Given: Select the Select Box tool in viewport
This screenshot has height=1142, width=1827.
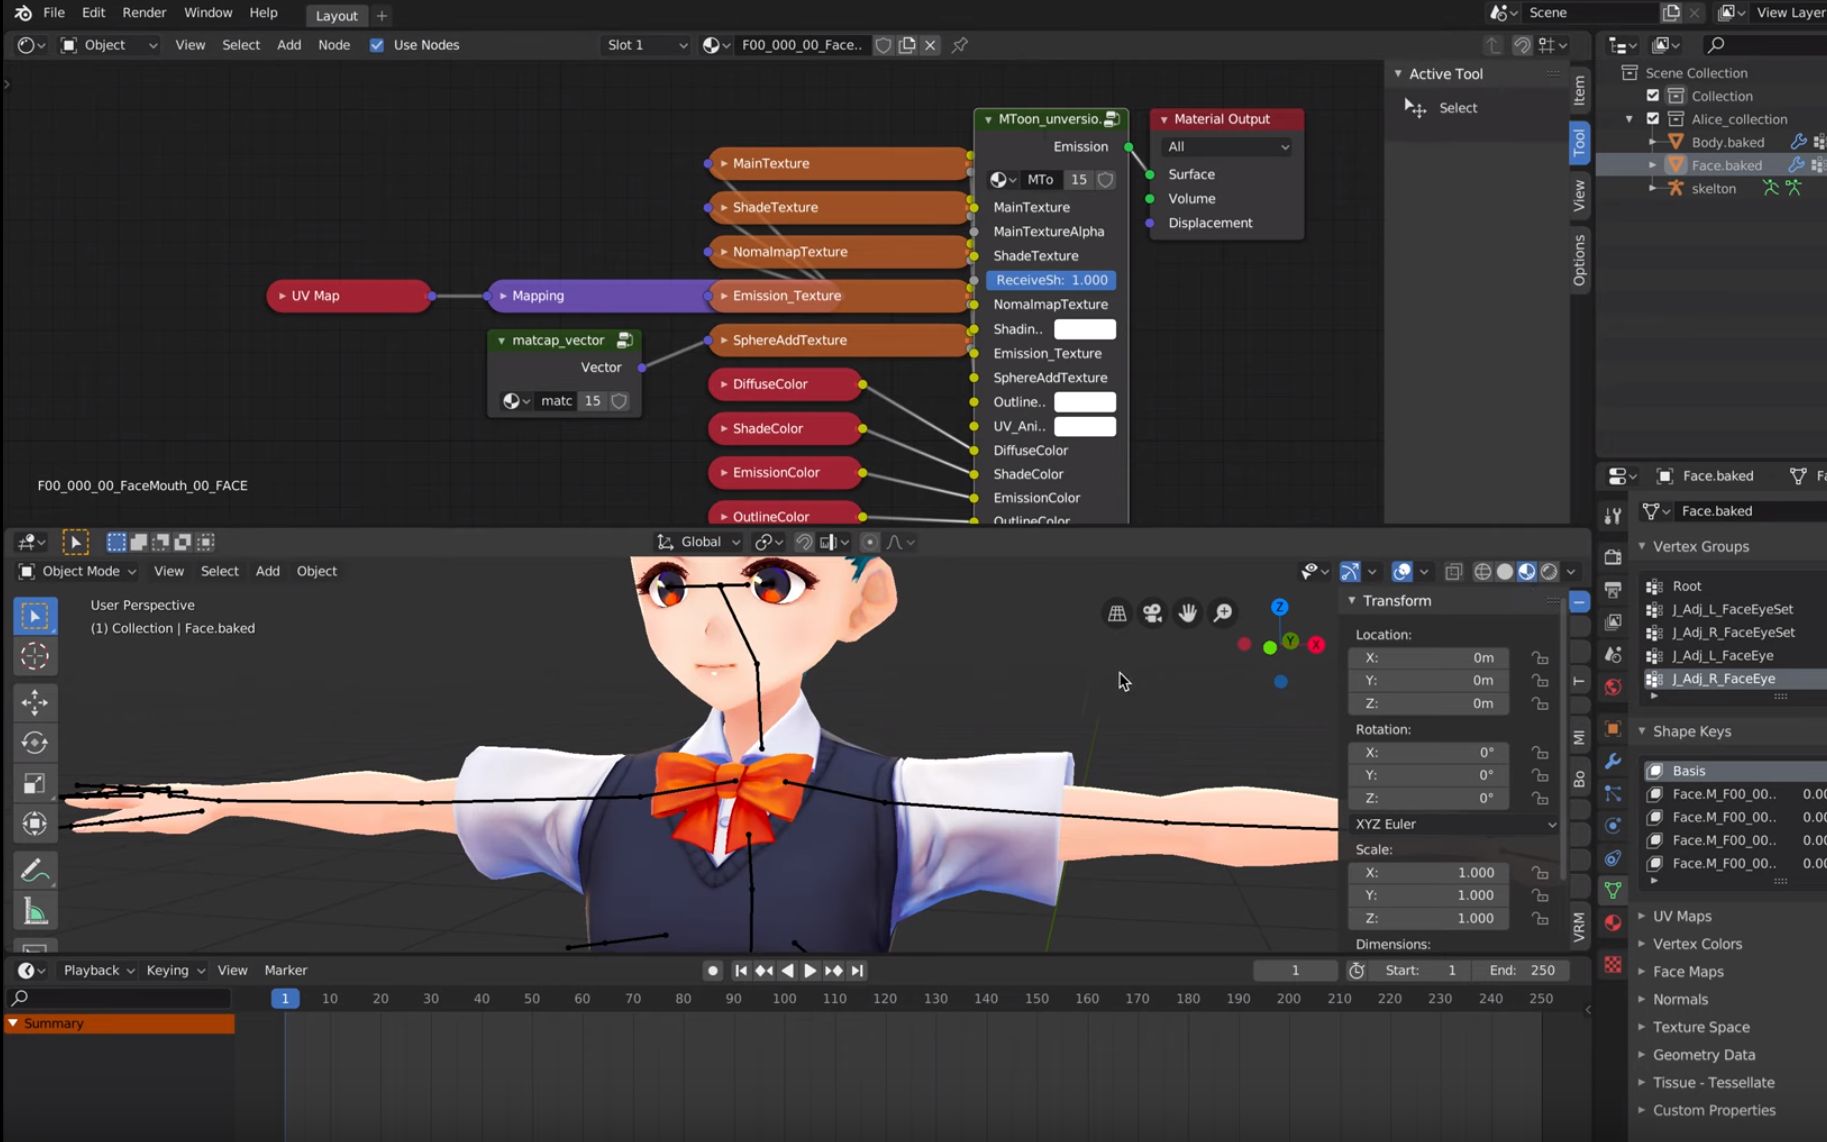Looking at the screenshot, I should click(35, 616).
